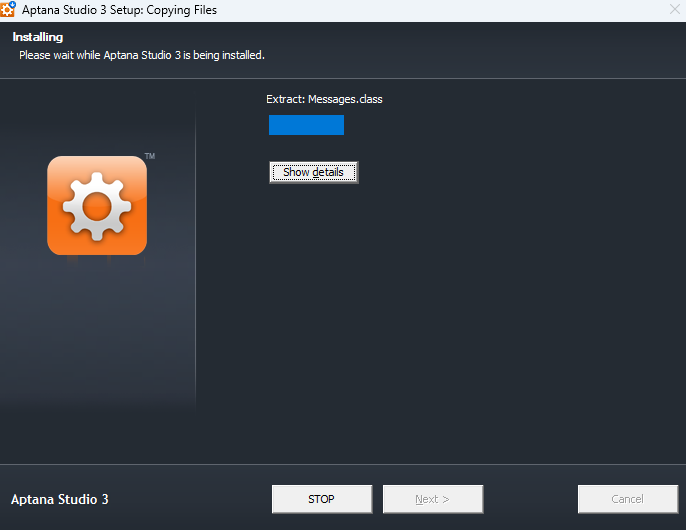Click the disabled Cancel button

click(x=627, y=499)
